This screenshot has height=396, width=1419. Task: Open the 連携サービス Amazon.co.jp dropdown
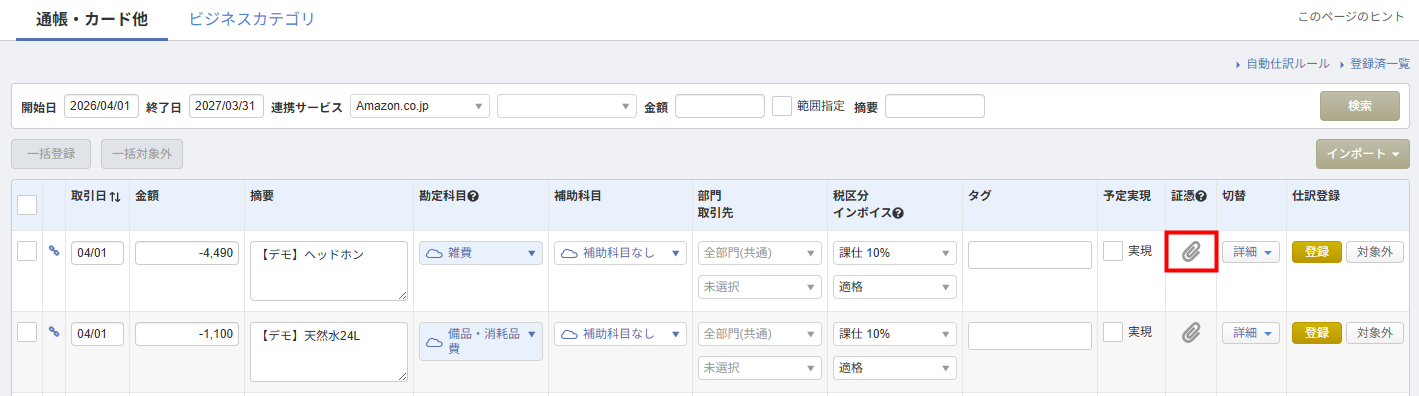click(420, 106)
